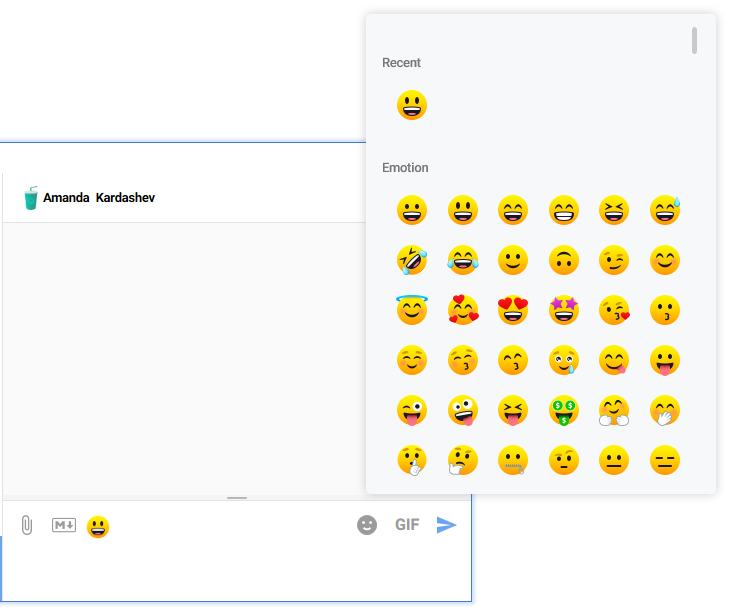Click the paperclip attach file icon
The image size is (736, 613).
coord(27,525)
